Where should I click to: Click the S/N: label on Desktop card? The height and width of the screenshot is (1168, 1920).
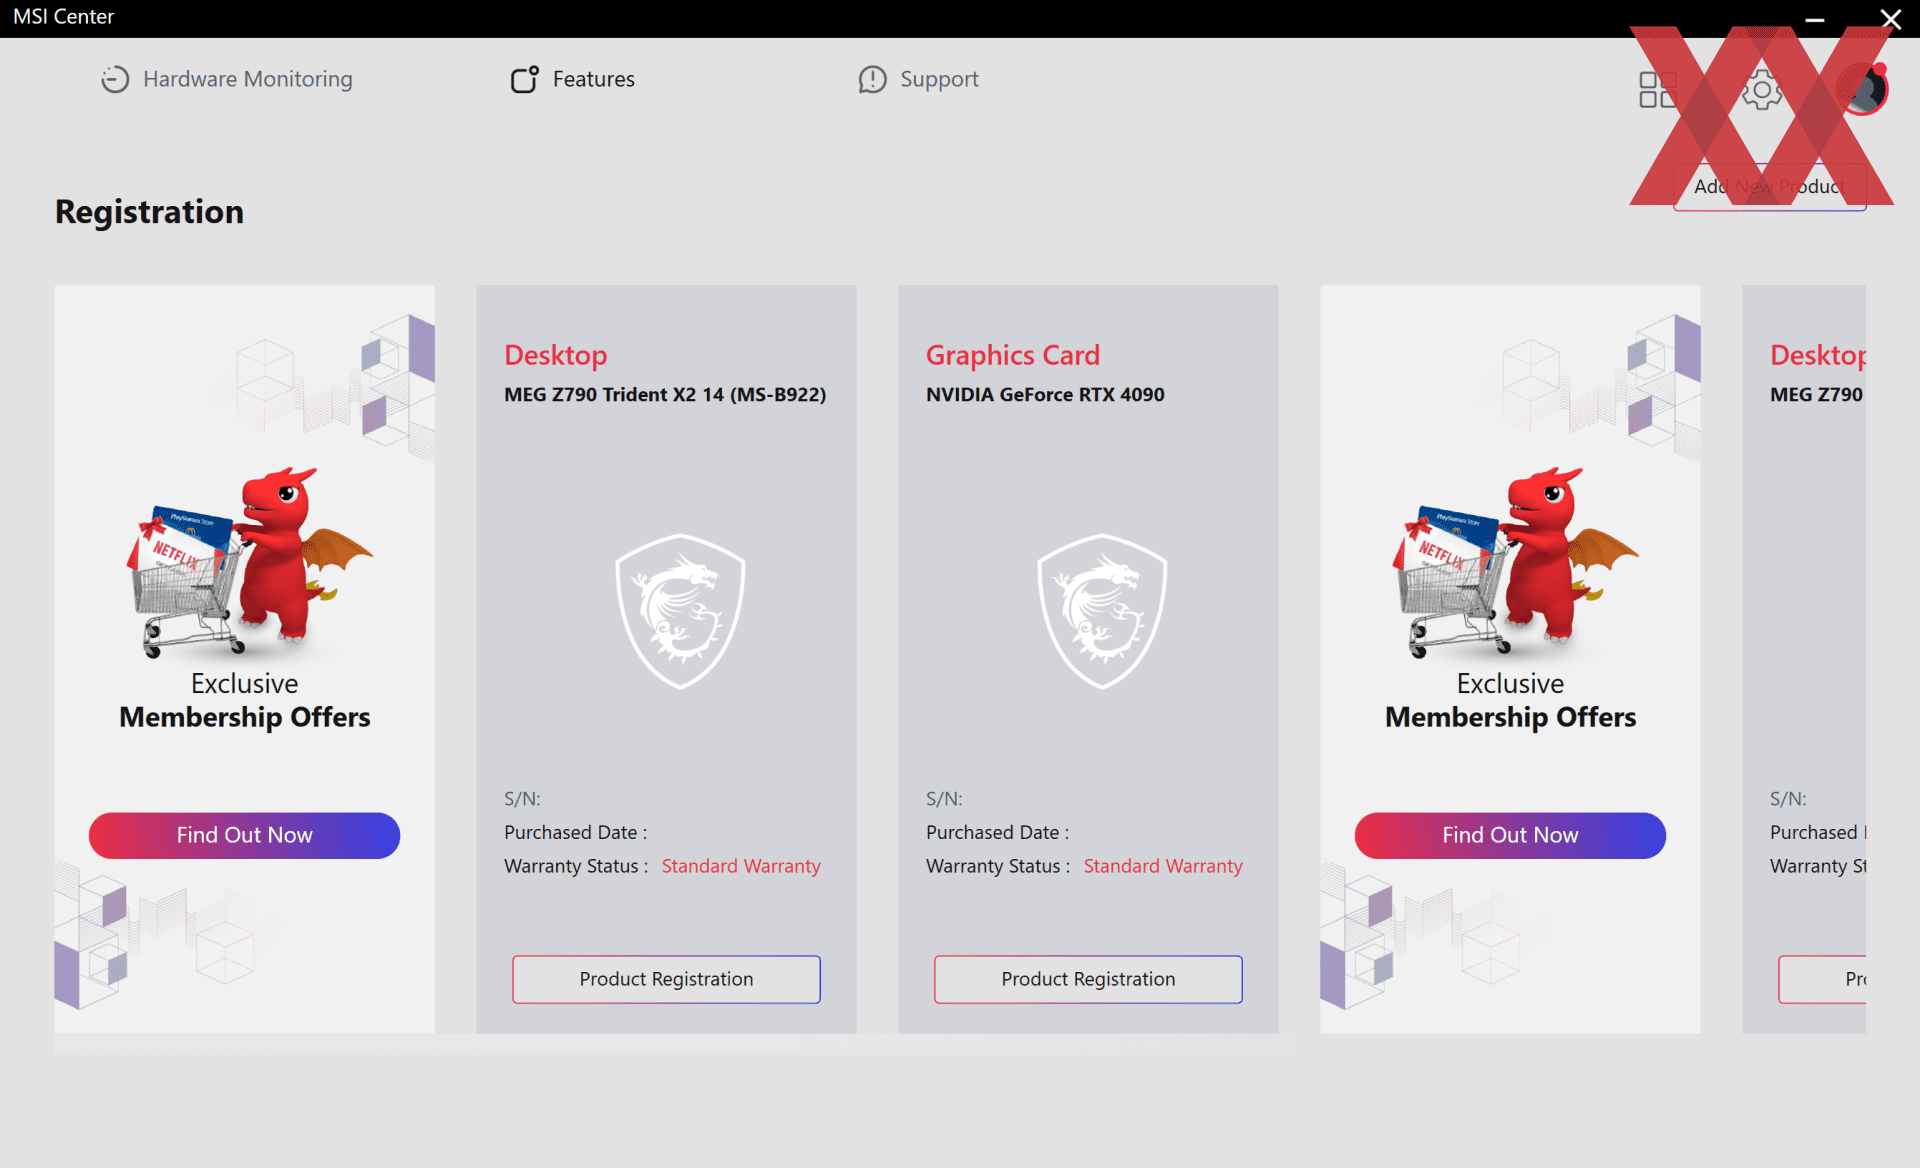[522, 799]
